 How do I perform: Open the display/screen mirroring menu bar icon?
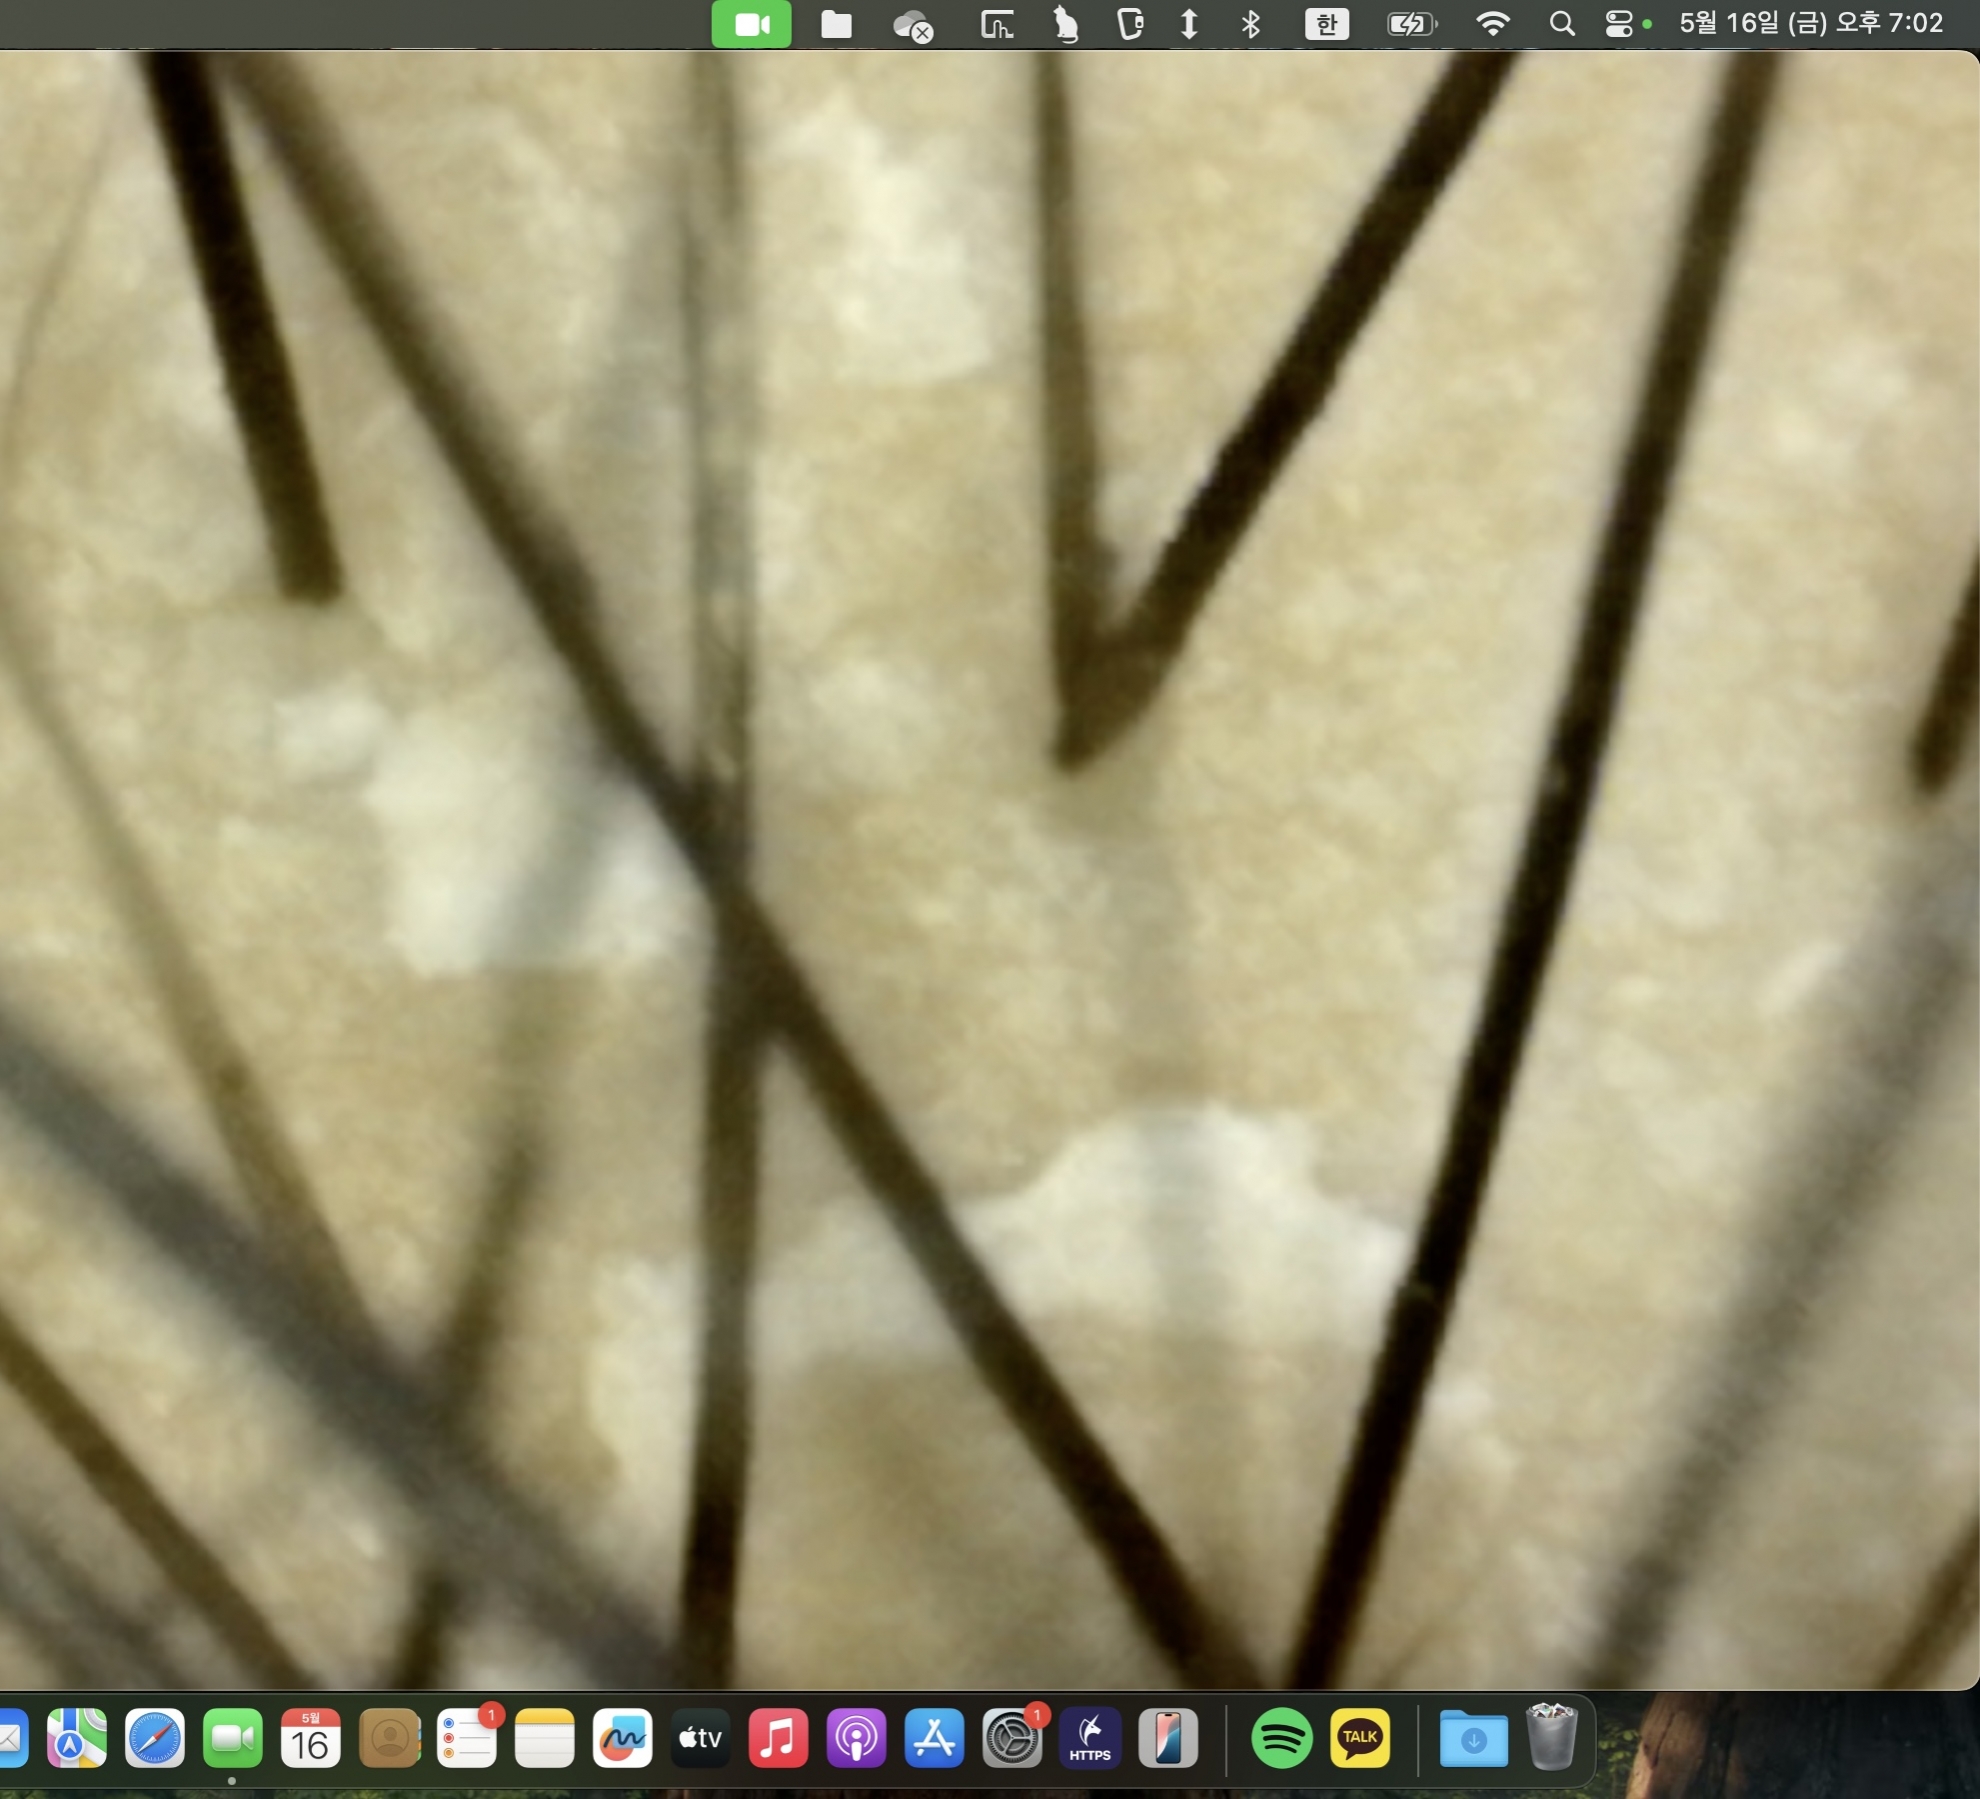click(x=996, y=24)
